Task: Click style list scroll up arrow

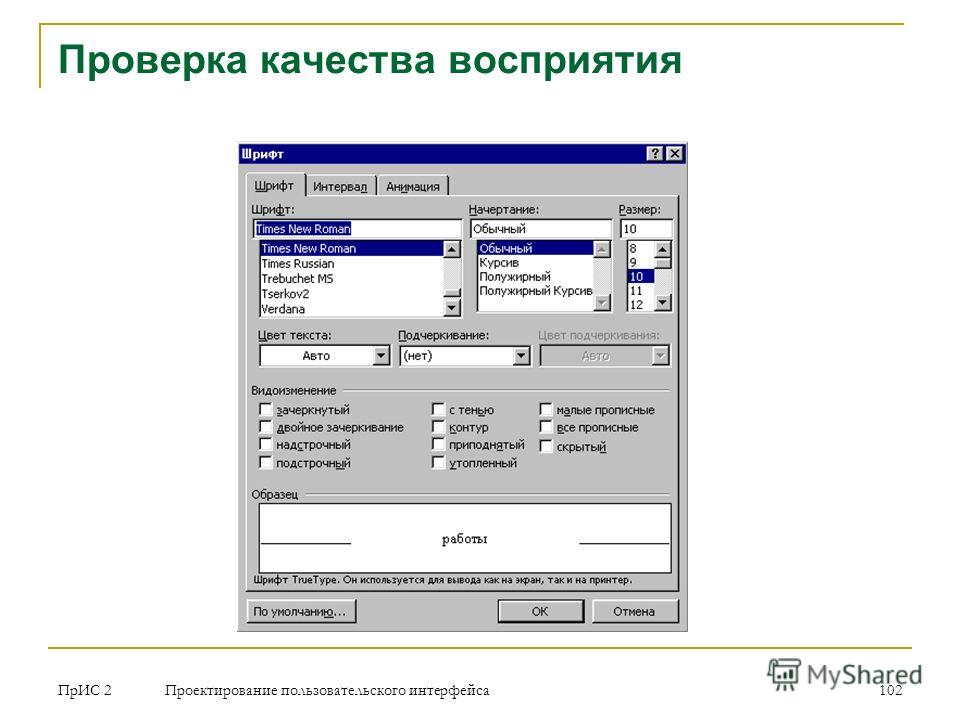Action: tap(602, 249)
